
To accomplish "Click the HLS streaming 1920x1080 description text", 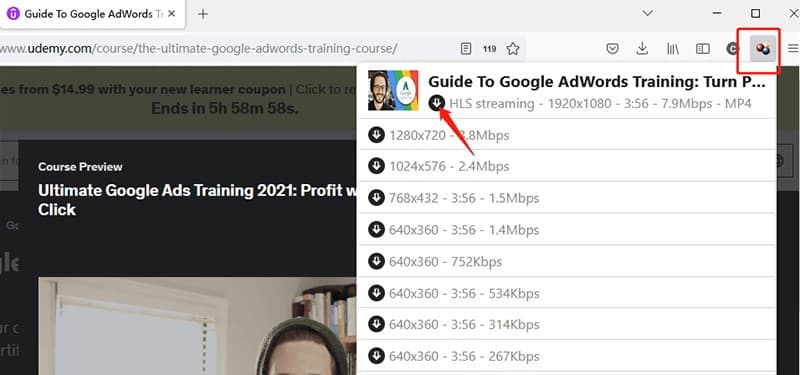I will 601,104.
